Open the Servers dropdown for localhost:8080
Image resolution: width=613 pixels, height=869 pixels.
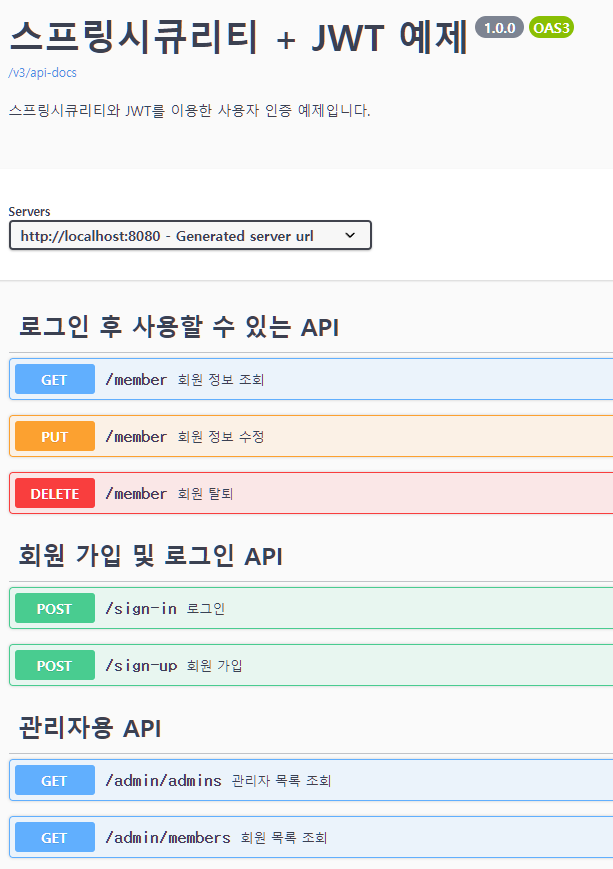190,236
